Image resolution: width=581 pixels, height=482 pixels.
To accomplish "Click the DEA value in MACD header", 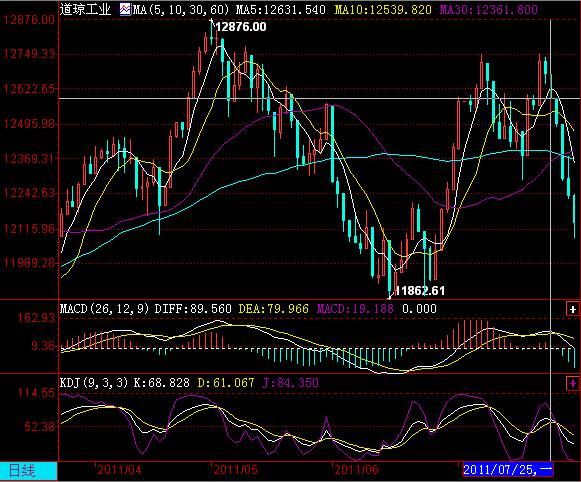I will coord(273,309).
